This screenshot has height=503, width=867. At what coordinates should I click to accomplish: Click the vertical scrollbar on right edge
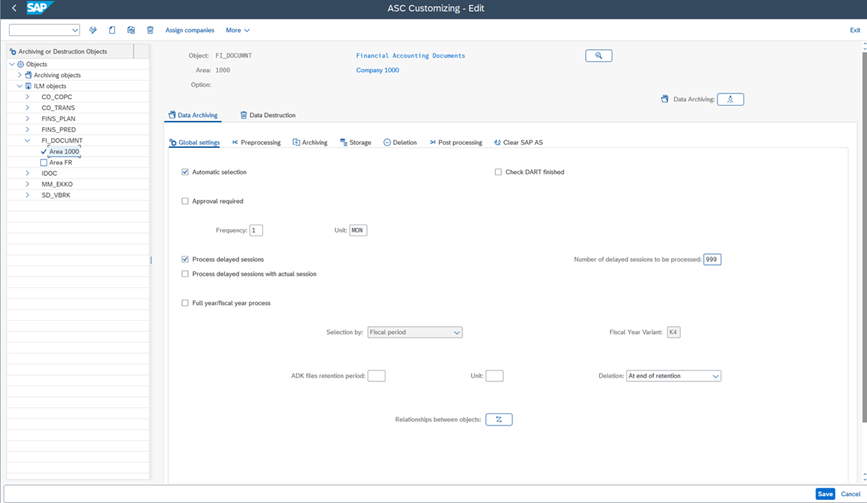point(864,238)
